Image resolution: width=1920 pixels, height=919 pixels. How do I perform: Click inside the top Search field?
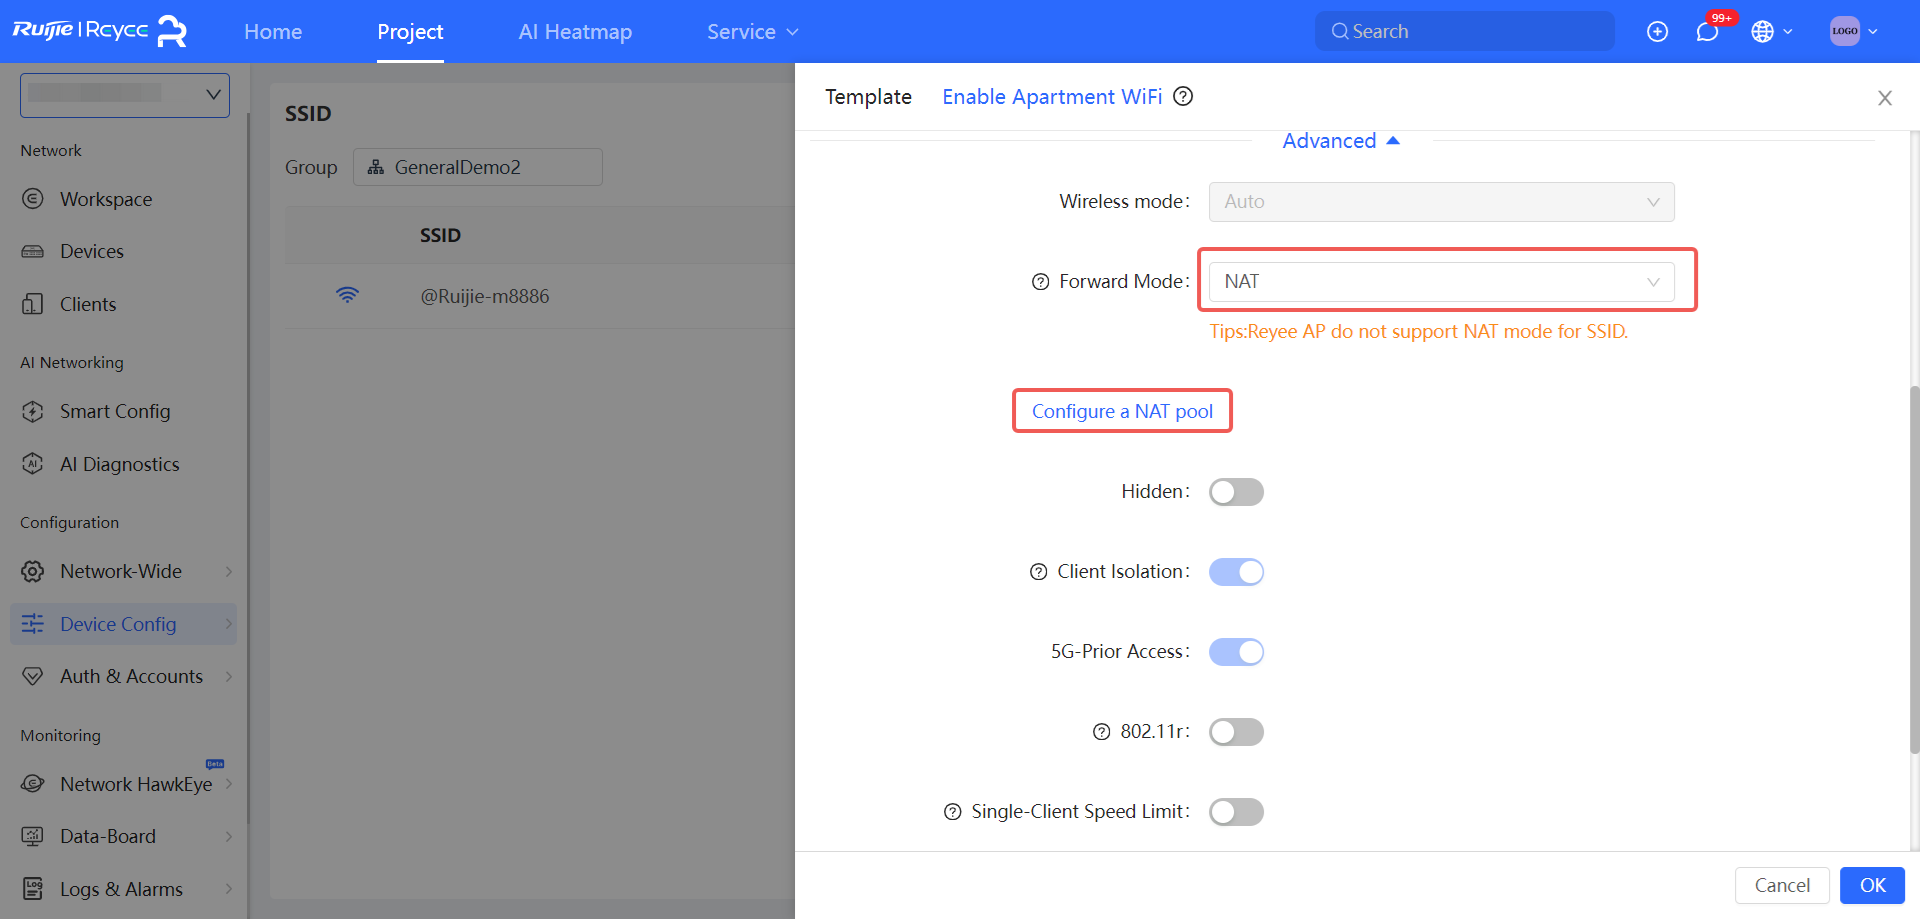(1464, 31)
